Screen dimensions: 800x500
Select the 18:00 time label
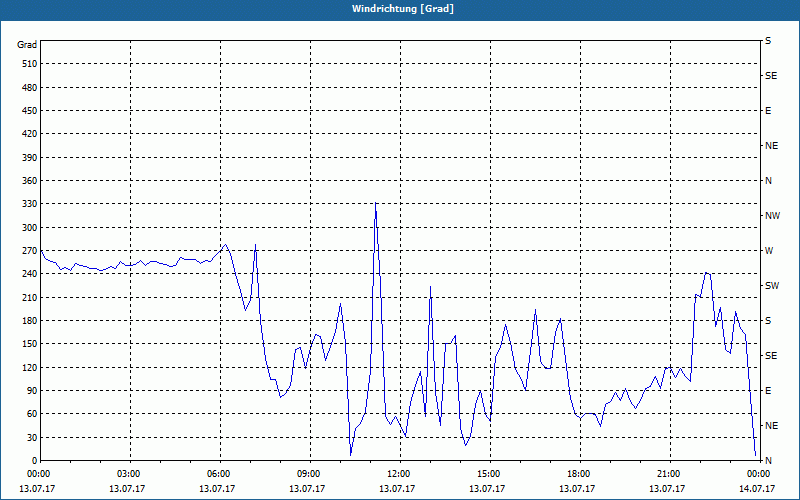point(580,474)
